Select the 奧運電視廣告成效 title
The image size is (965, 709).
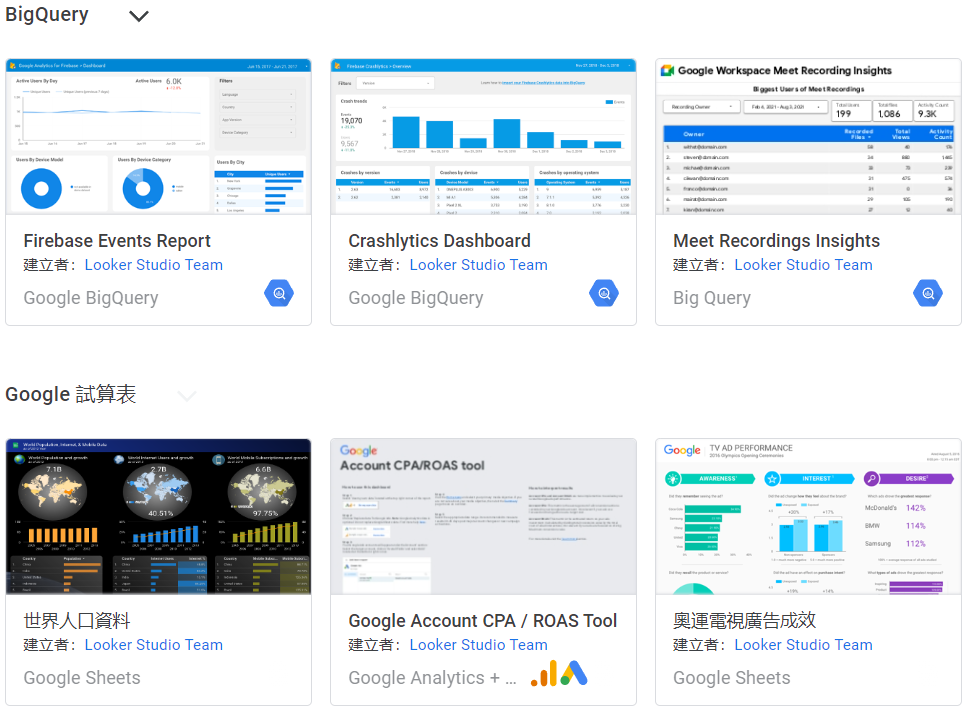[x=745, y=620]
